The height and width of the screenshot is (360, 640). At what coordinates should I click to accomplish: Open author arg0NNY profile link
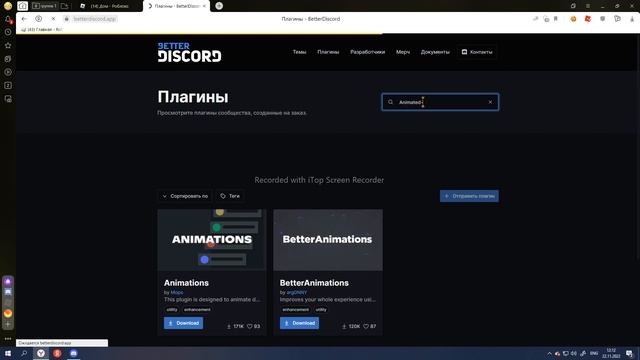[x=297, y=292]
